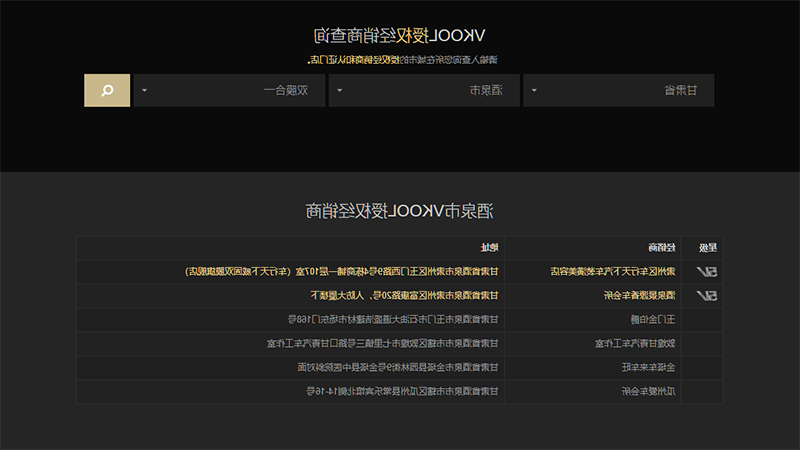The width and height of the screenshot is (800, 450).
Task: Click the 地址 column header
Action: [489, 248]
